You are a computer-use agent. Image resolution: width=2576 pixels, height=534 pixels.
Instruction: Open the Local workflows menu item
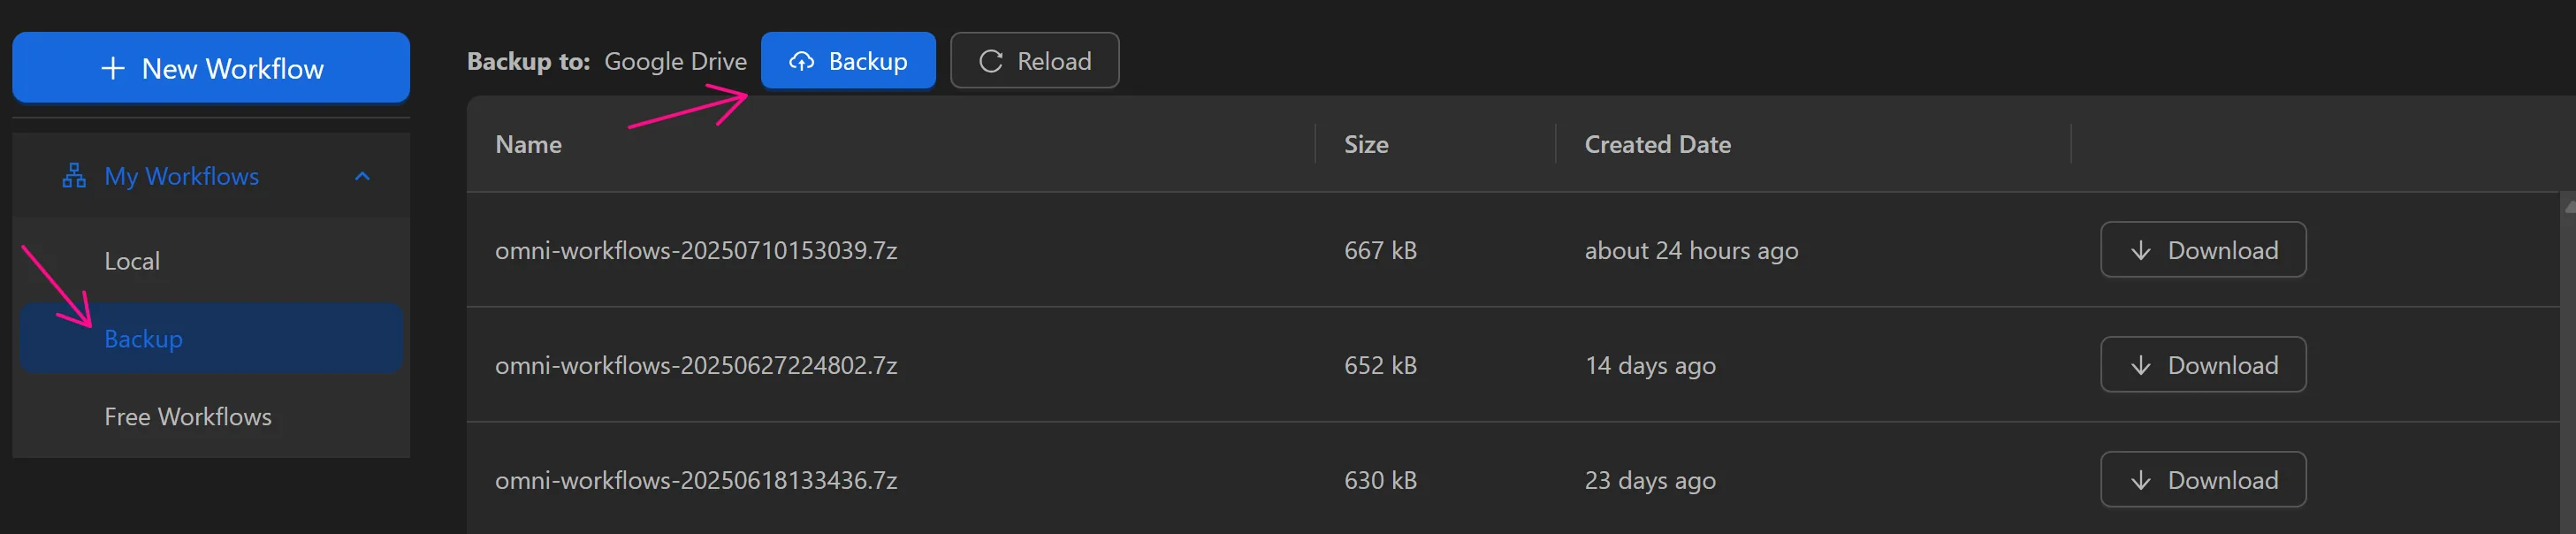point(132,261)
